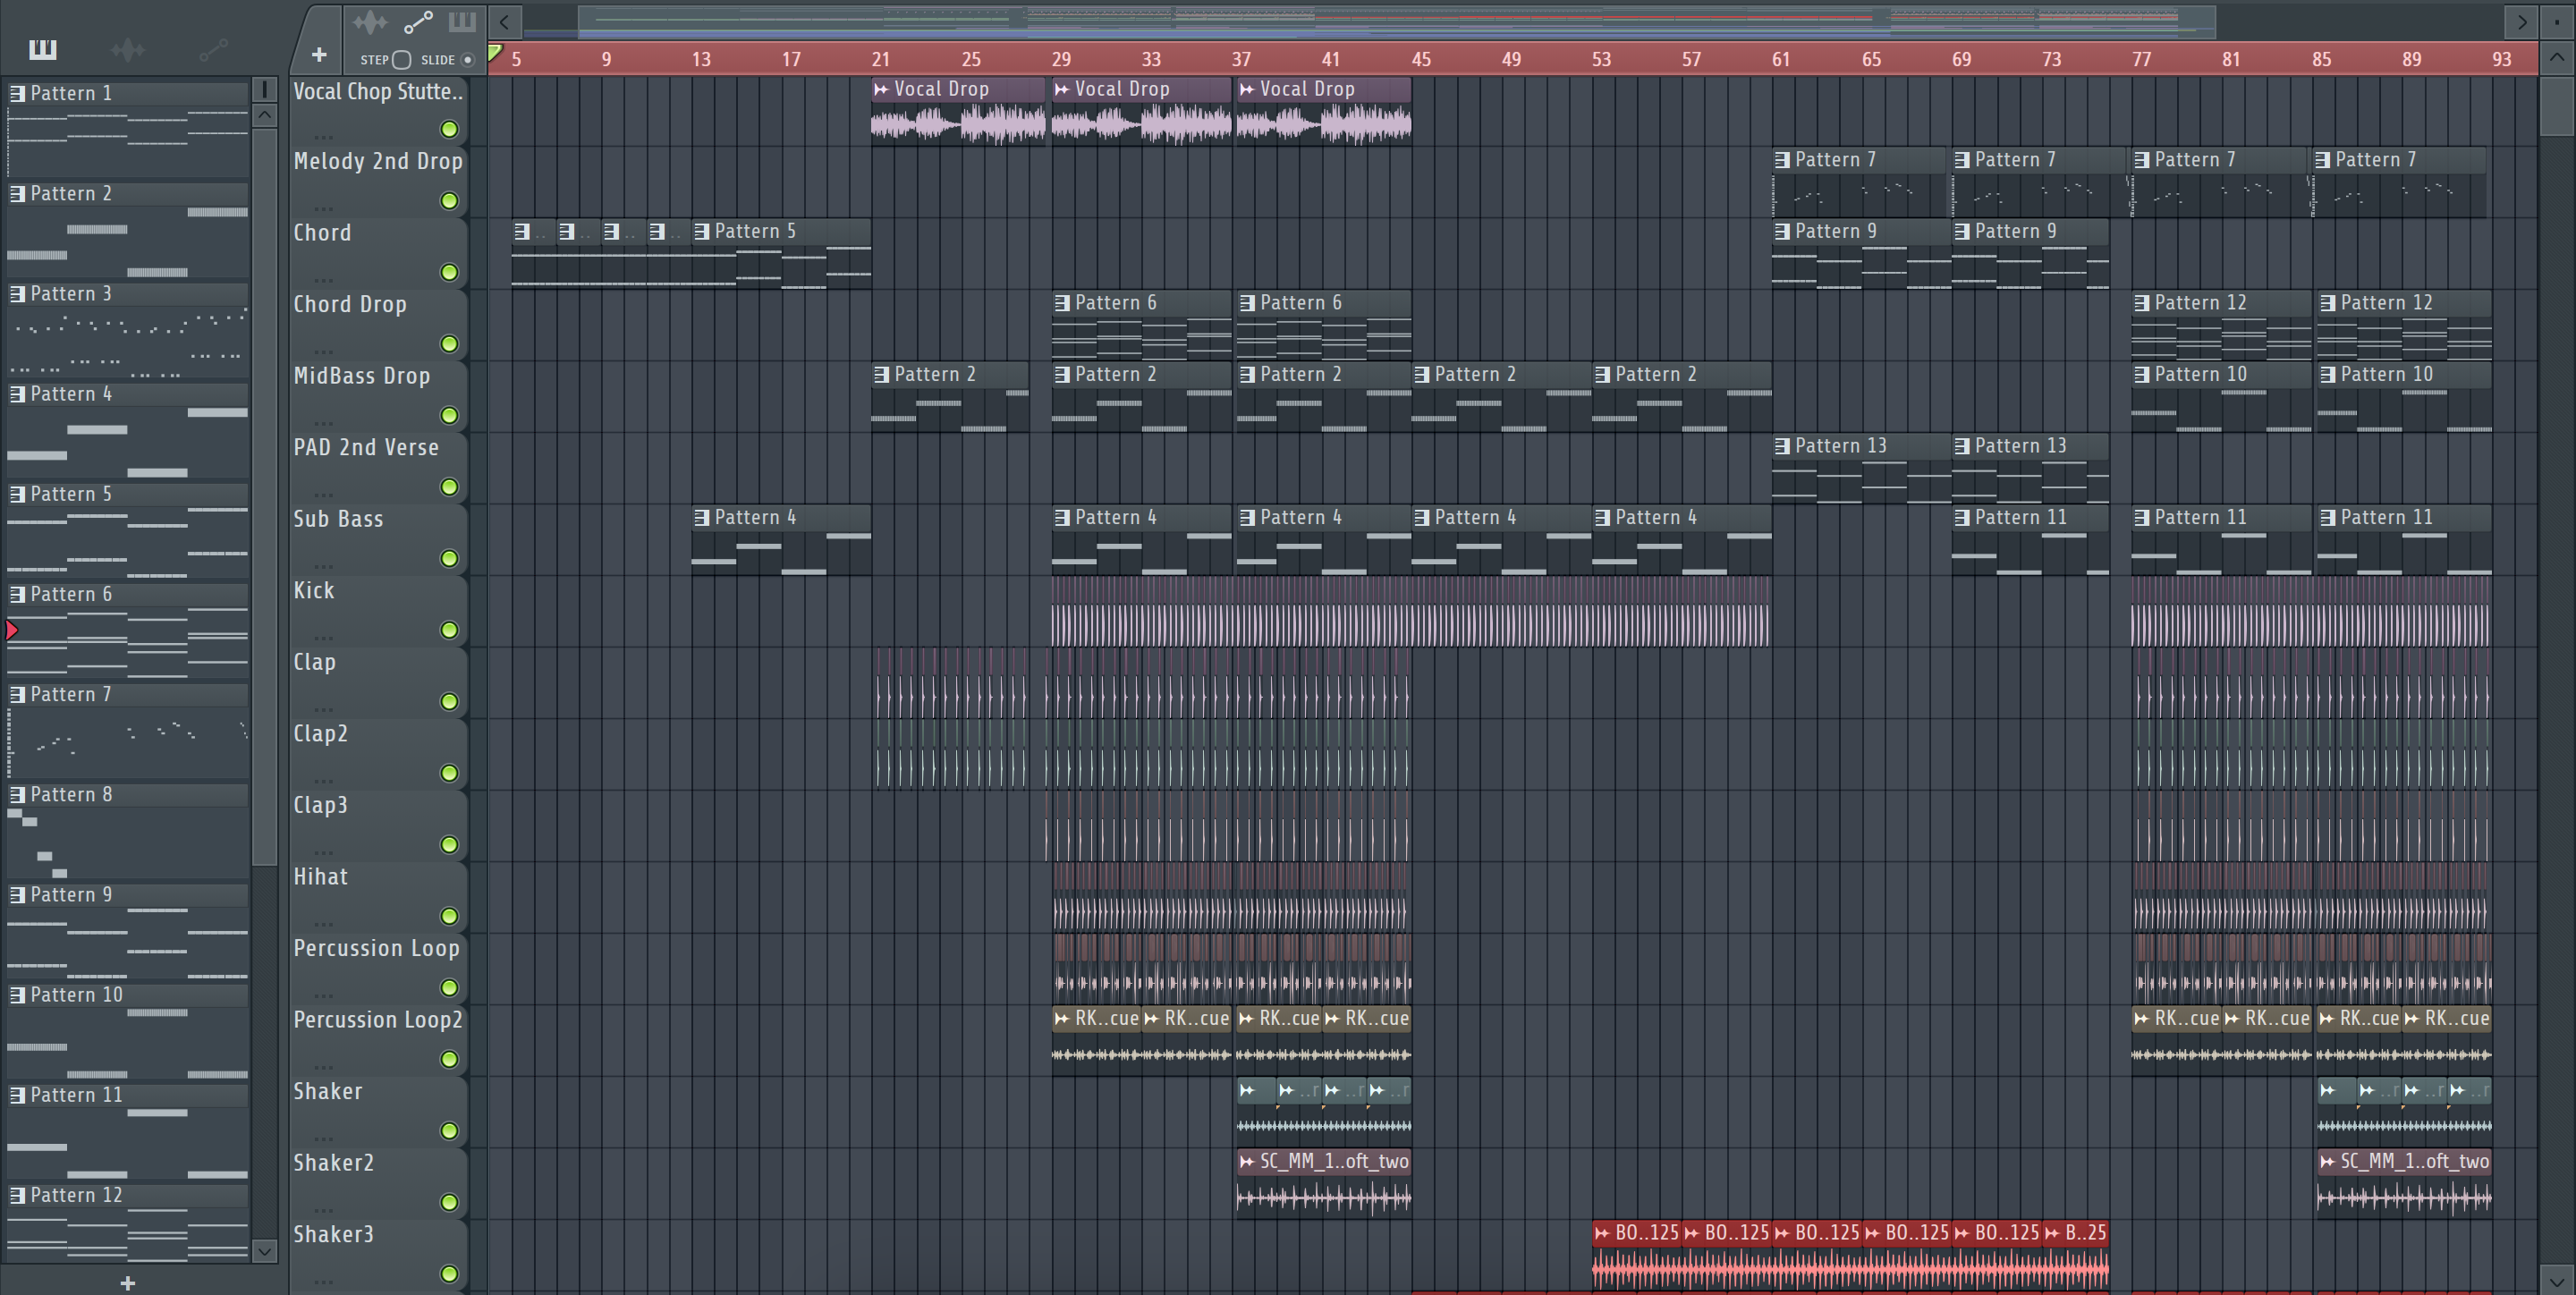Screen dimensions: 2576x1295
Task: Click the Percussion Loop track name label
Action: click(x=376, y=949)
